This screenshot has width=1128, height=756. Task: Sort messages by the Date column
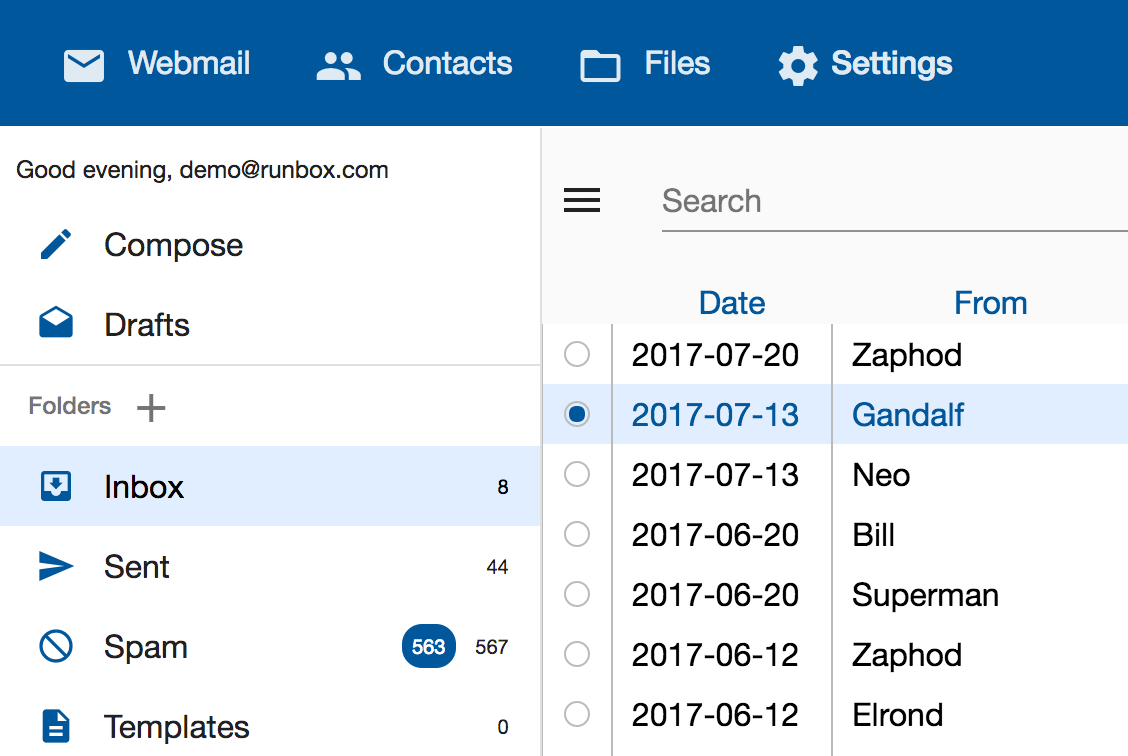(731, 302)
